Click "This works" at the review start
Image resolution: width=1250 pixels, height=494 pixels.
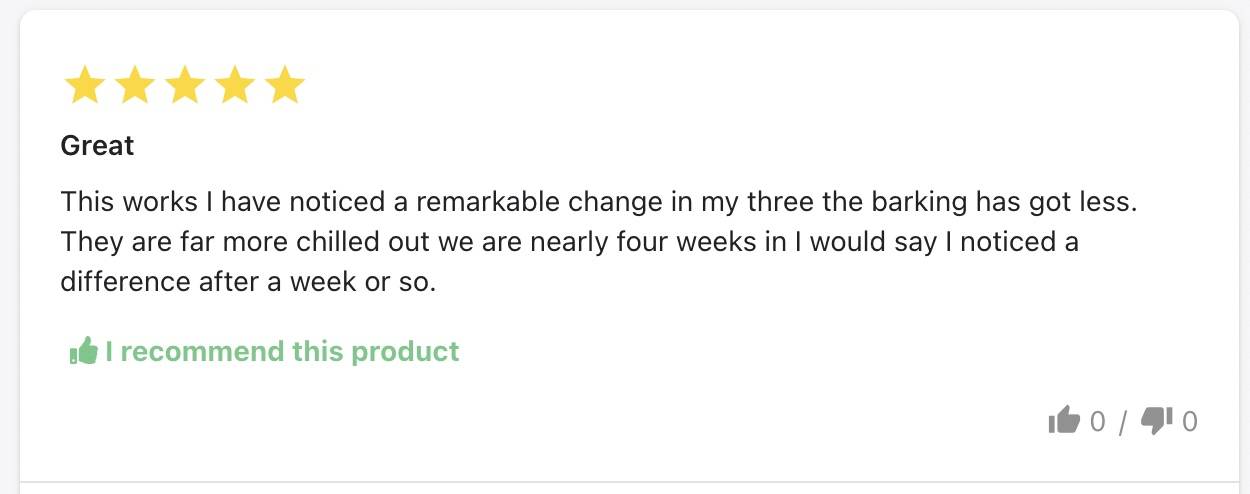coord(129,202)
